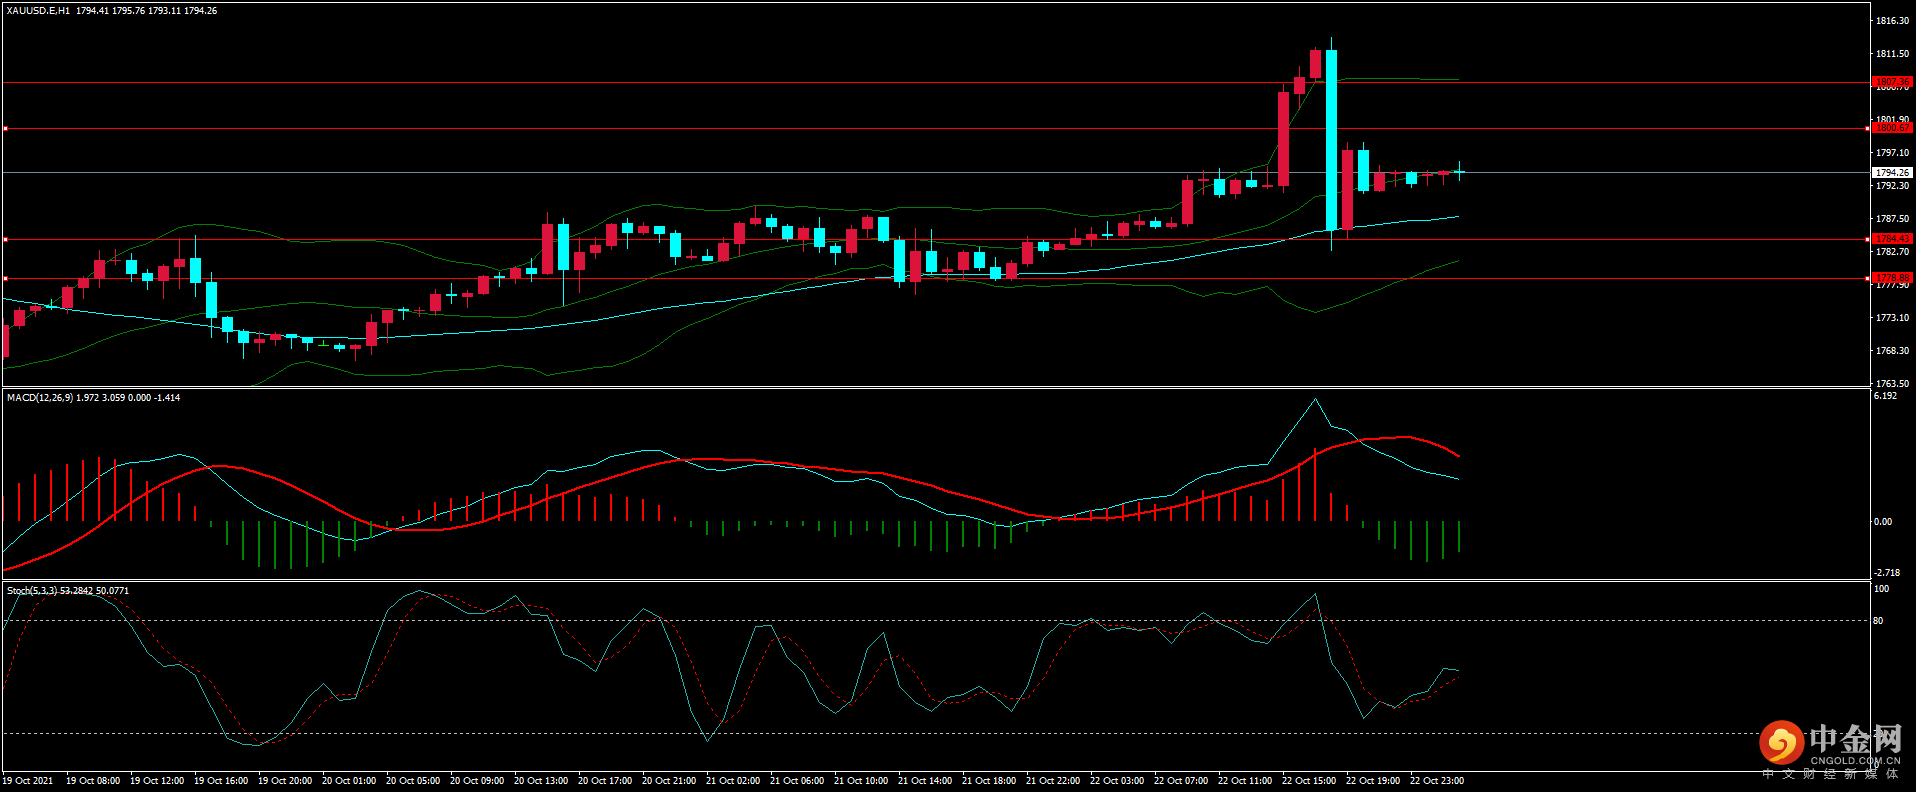Select left anchor point of the 1800.67 line

[5, 128]
